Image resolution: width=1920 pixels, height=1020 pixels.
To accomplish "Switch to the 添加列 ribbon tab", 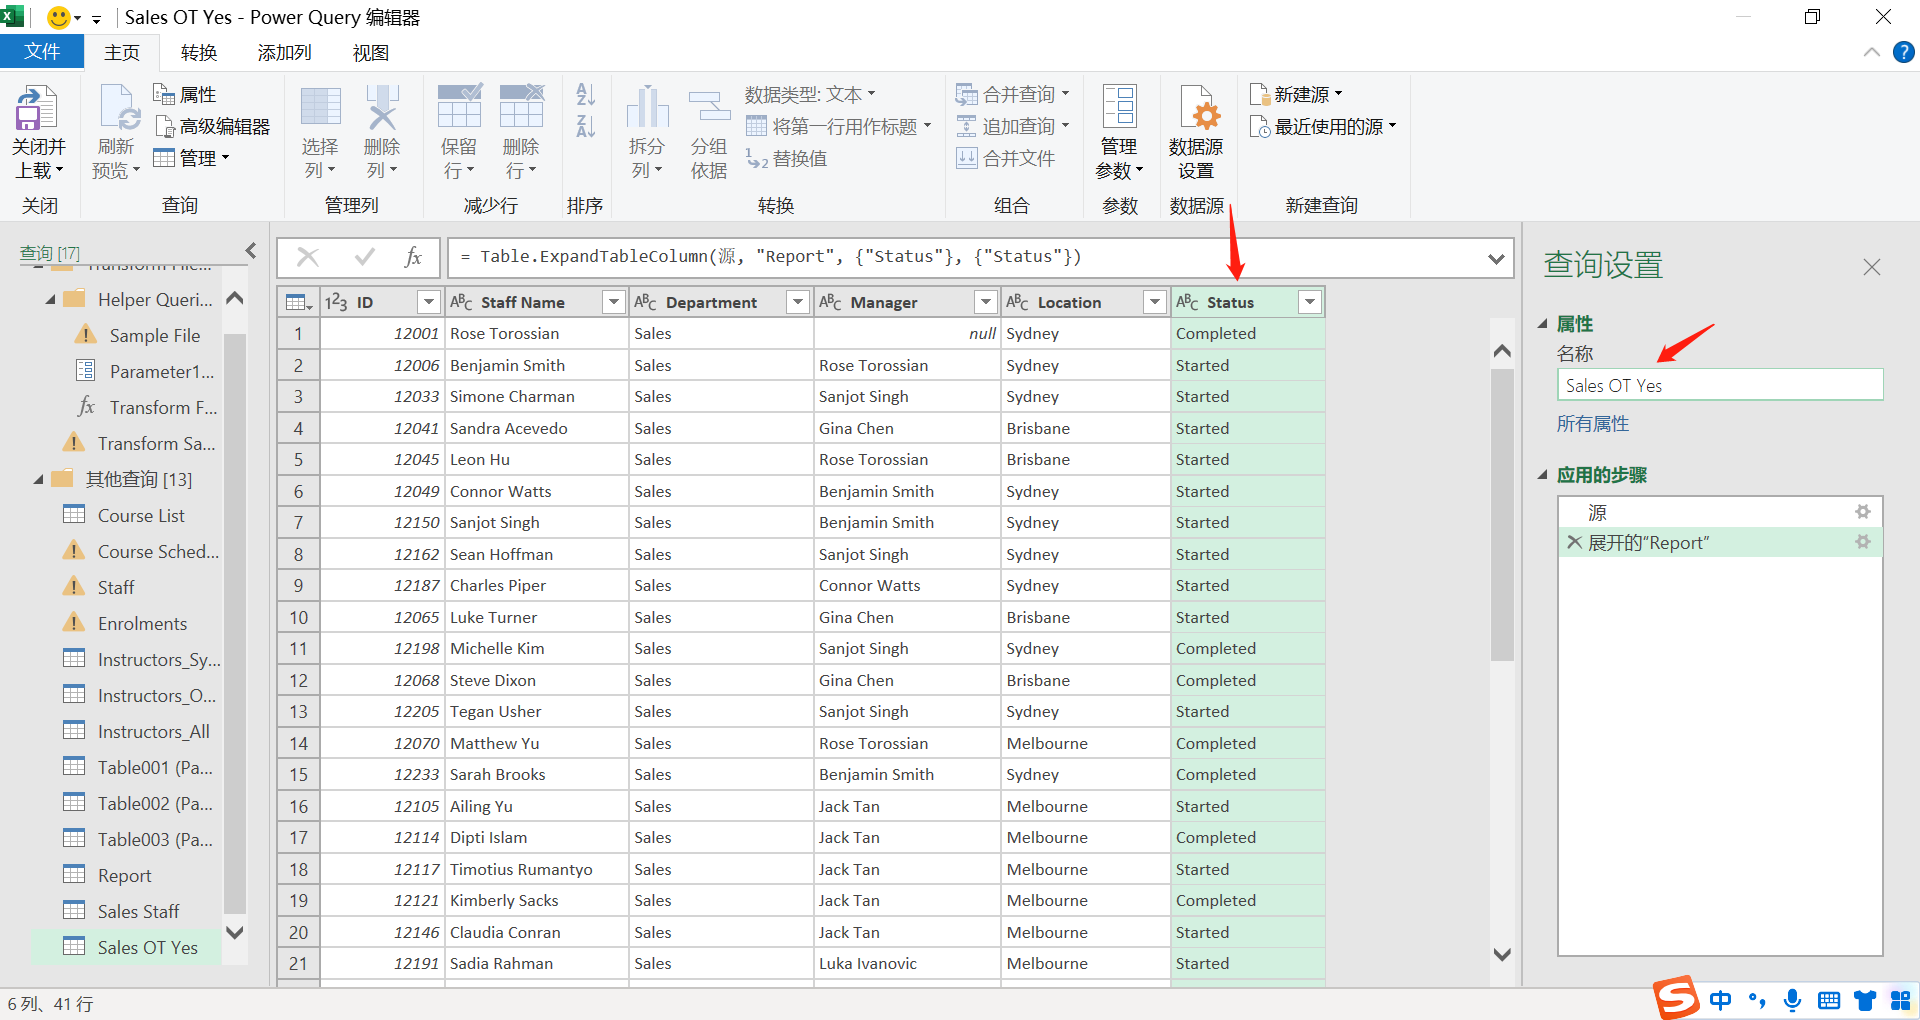I will 283,52.
